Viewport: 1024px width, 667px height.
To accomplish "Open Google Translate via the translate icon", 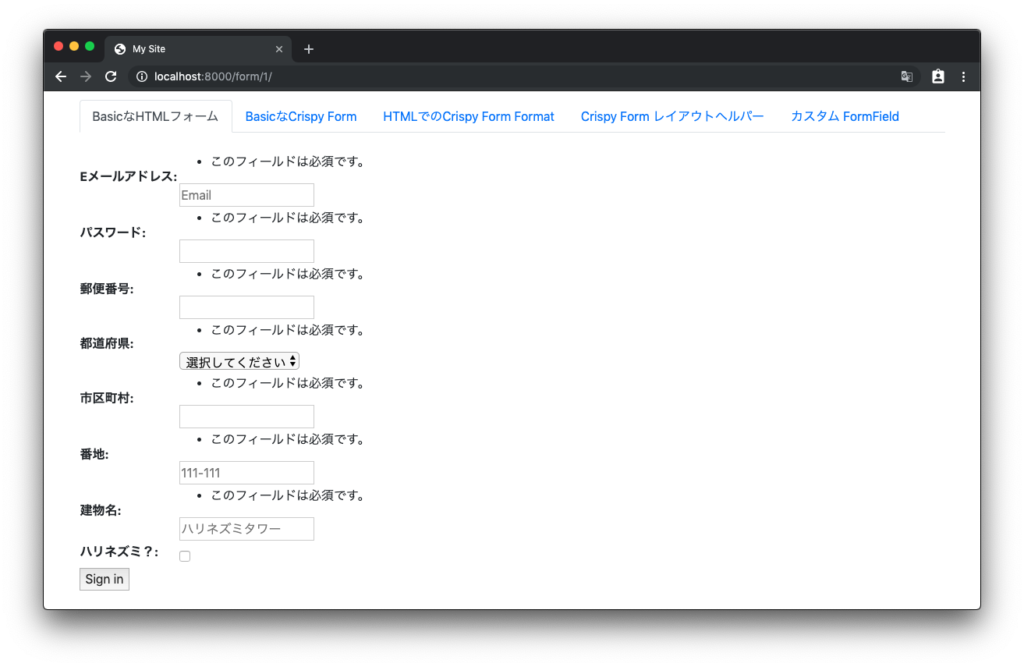I will 907,76.
